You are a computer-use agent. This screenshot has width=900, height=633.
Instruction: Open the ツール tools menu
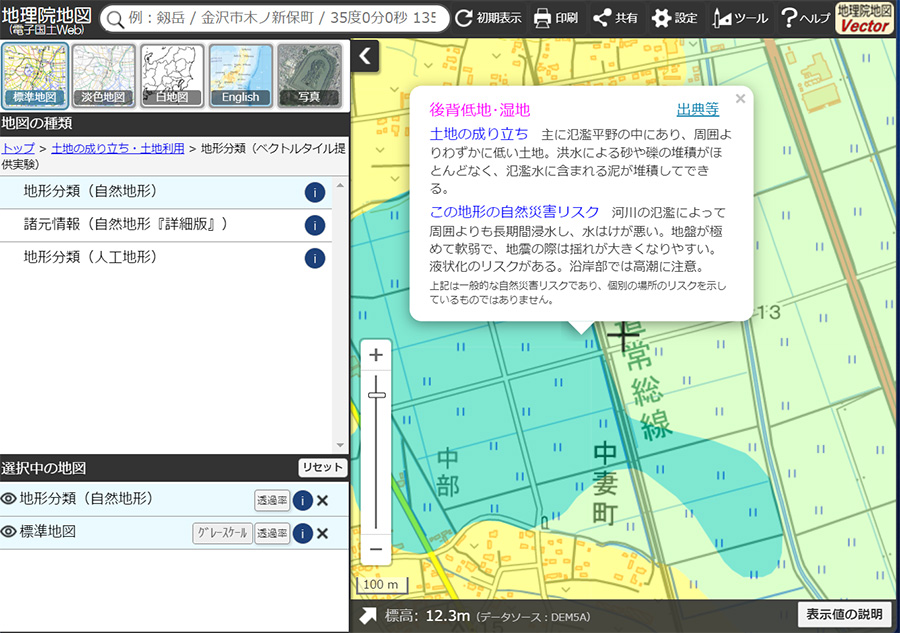[x=740, y=18]
